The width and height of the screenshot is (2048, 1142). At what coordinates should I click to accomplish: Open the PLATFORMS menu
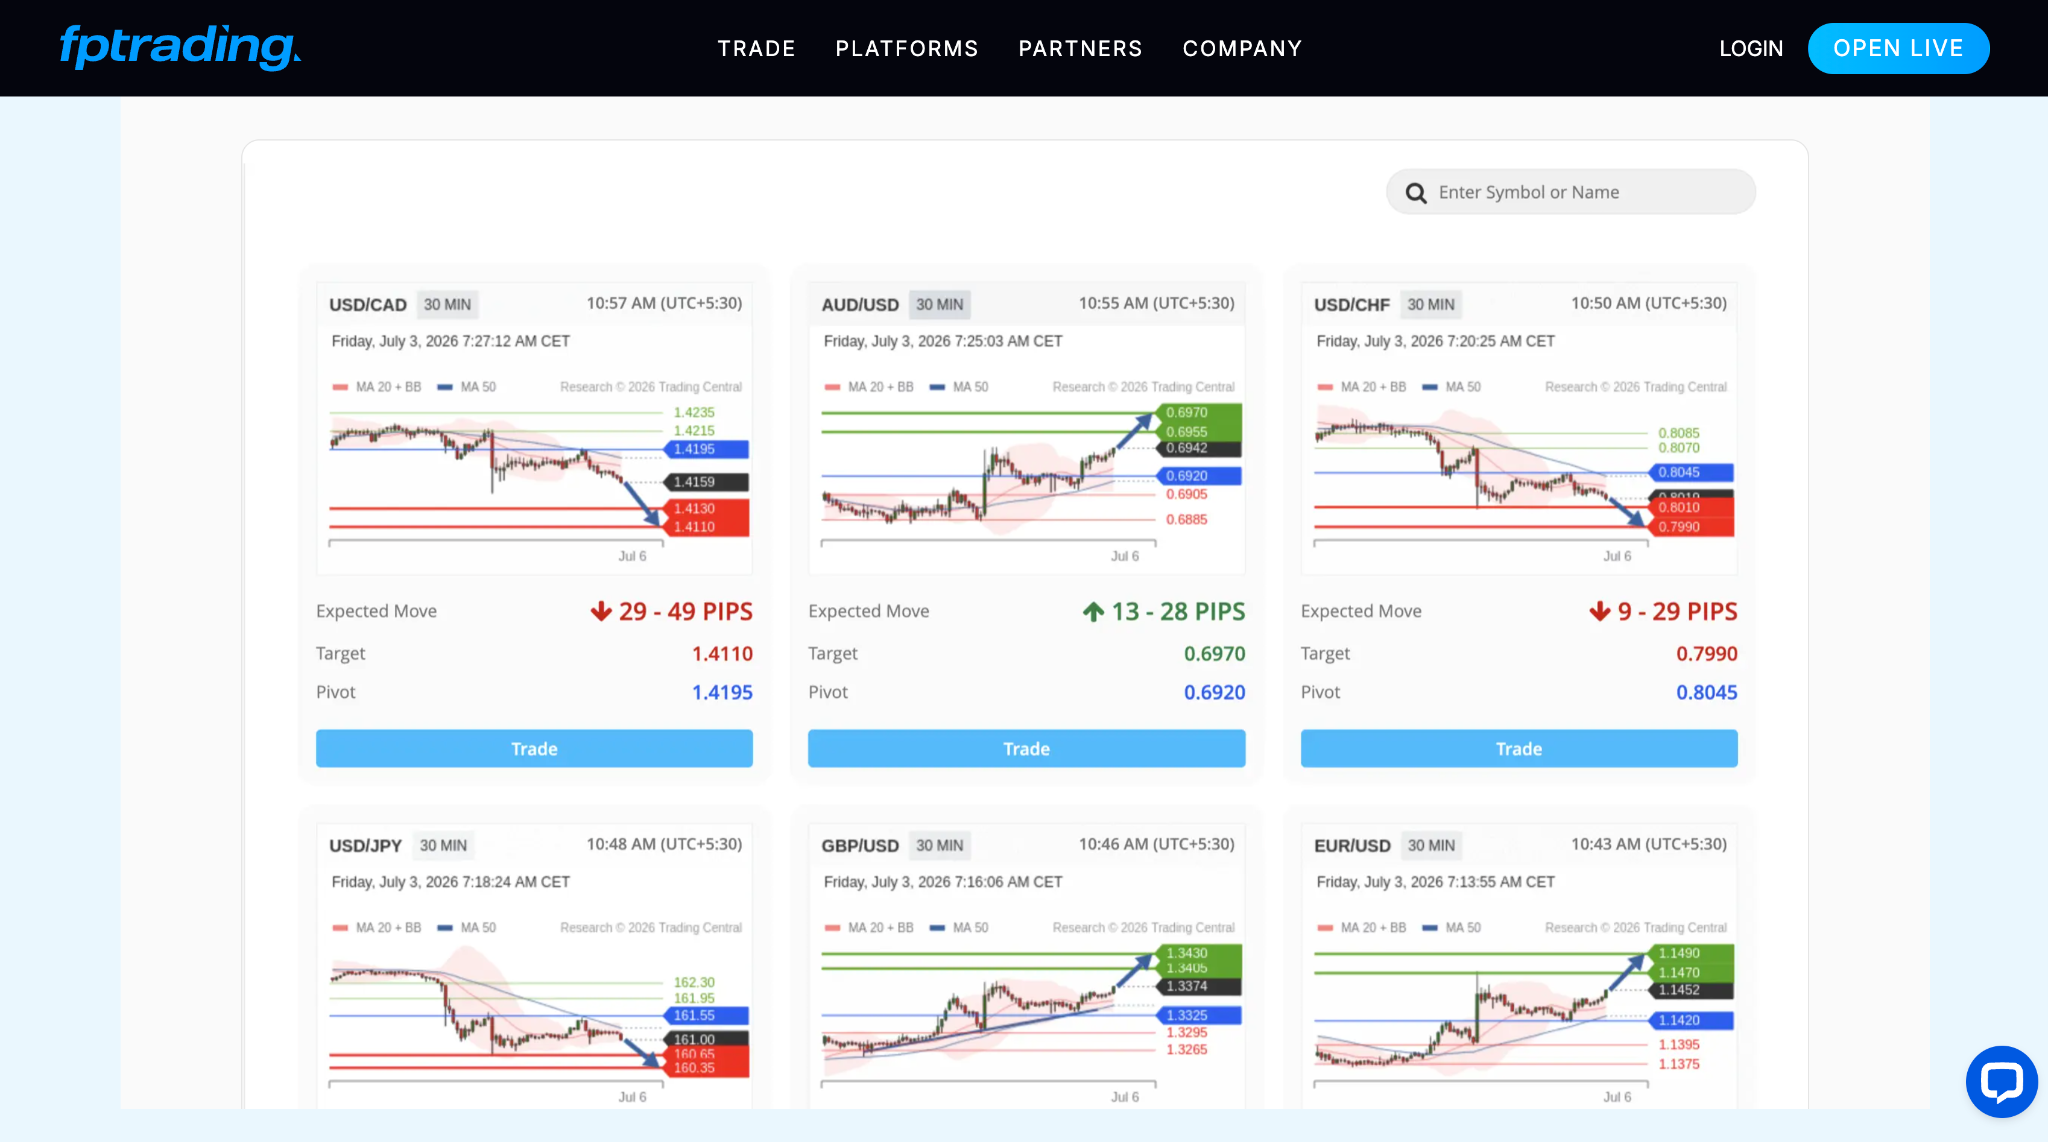907,48
